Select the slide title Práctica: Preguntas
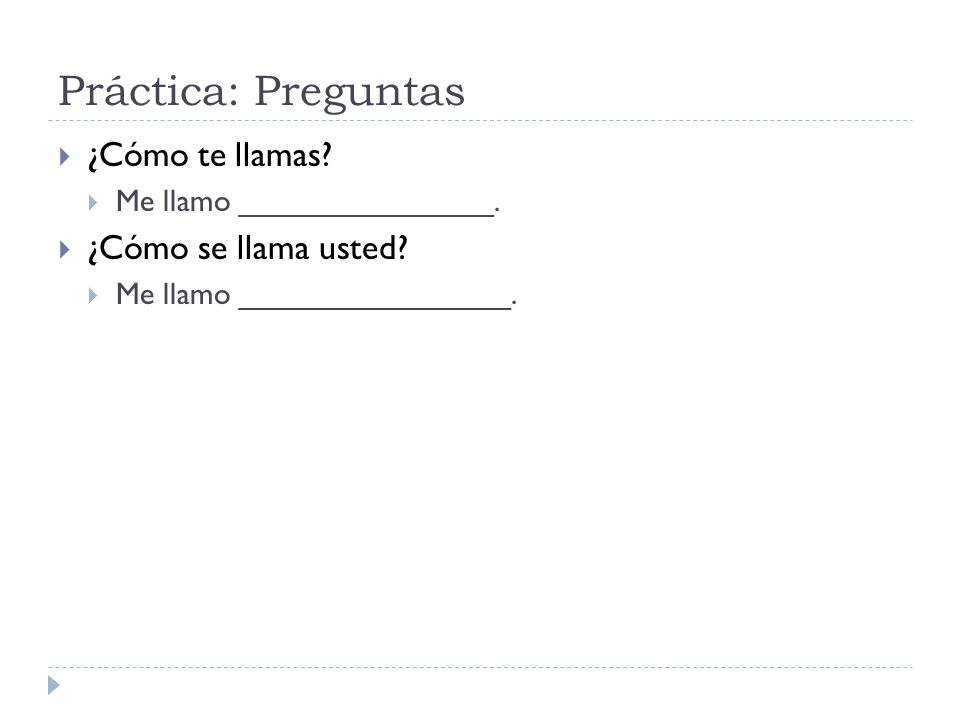 pos(261,92)
